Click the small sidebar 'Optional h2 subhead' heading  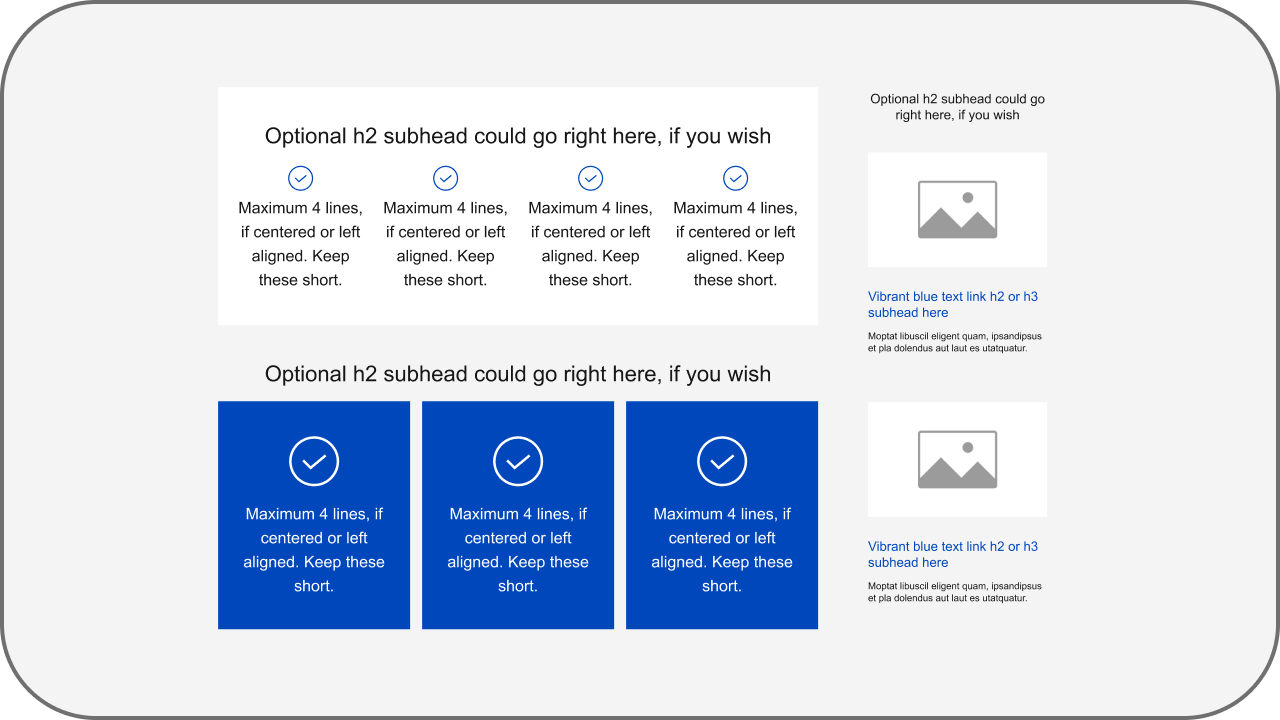pyautogui.click(x=957, y=107)
